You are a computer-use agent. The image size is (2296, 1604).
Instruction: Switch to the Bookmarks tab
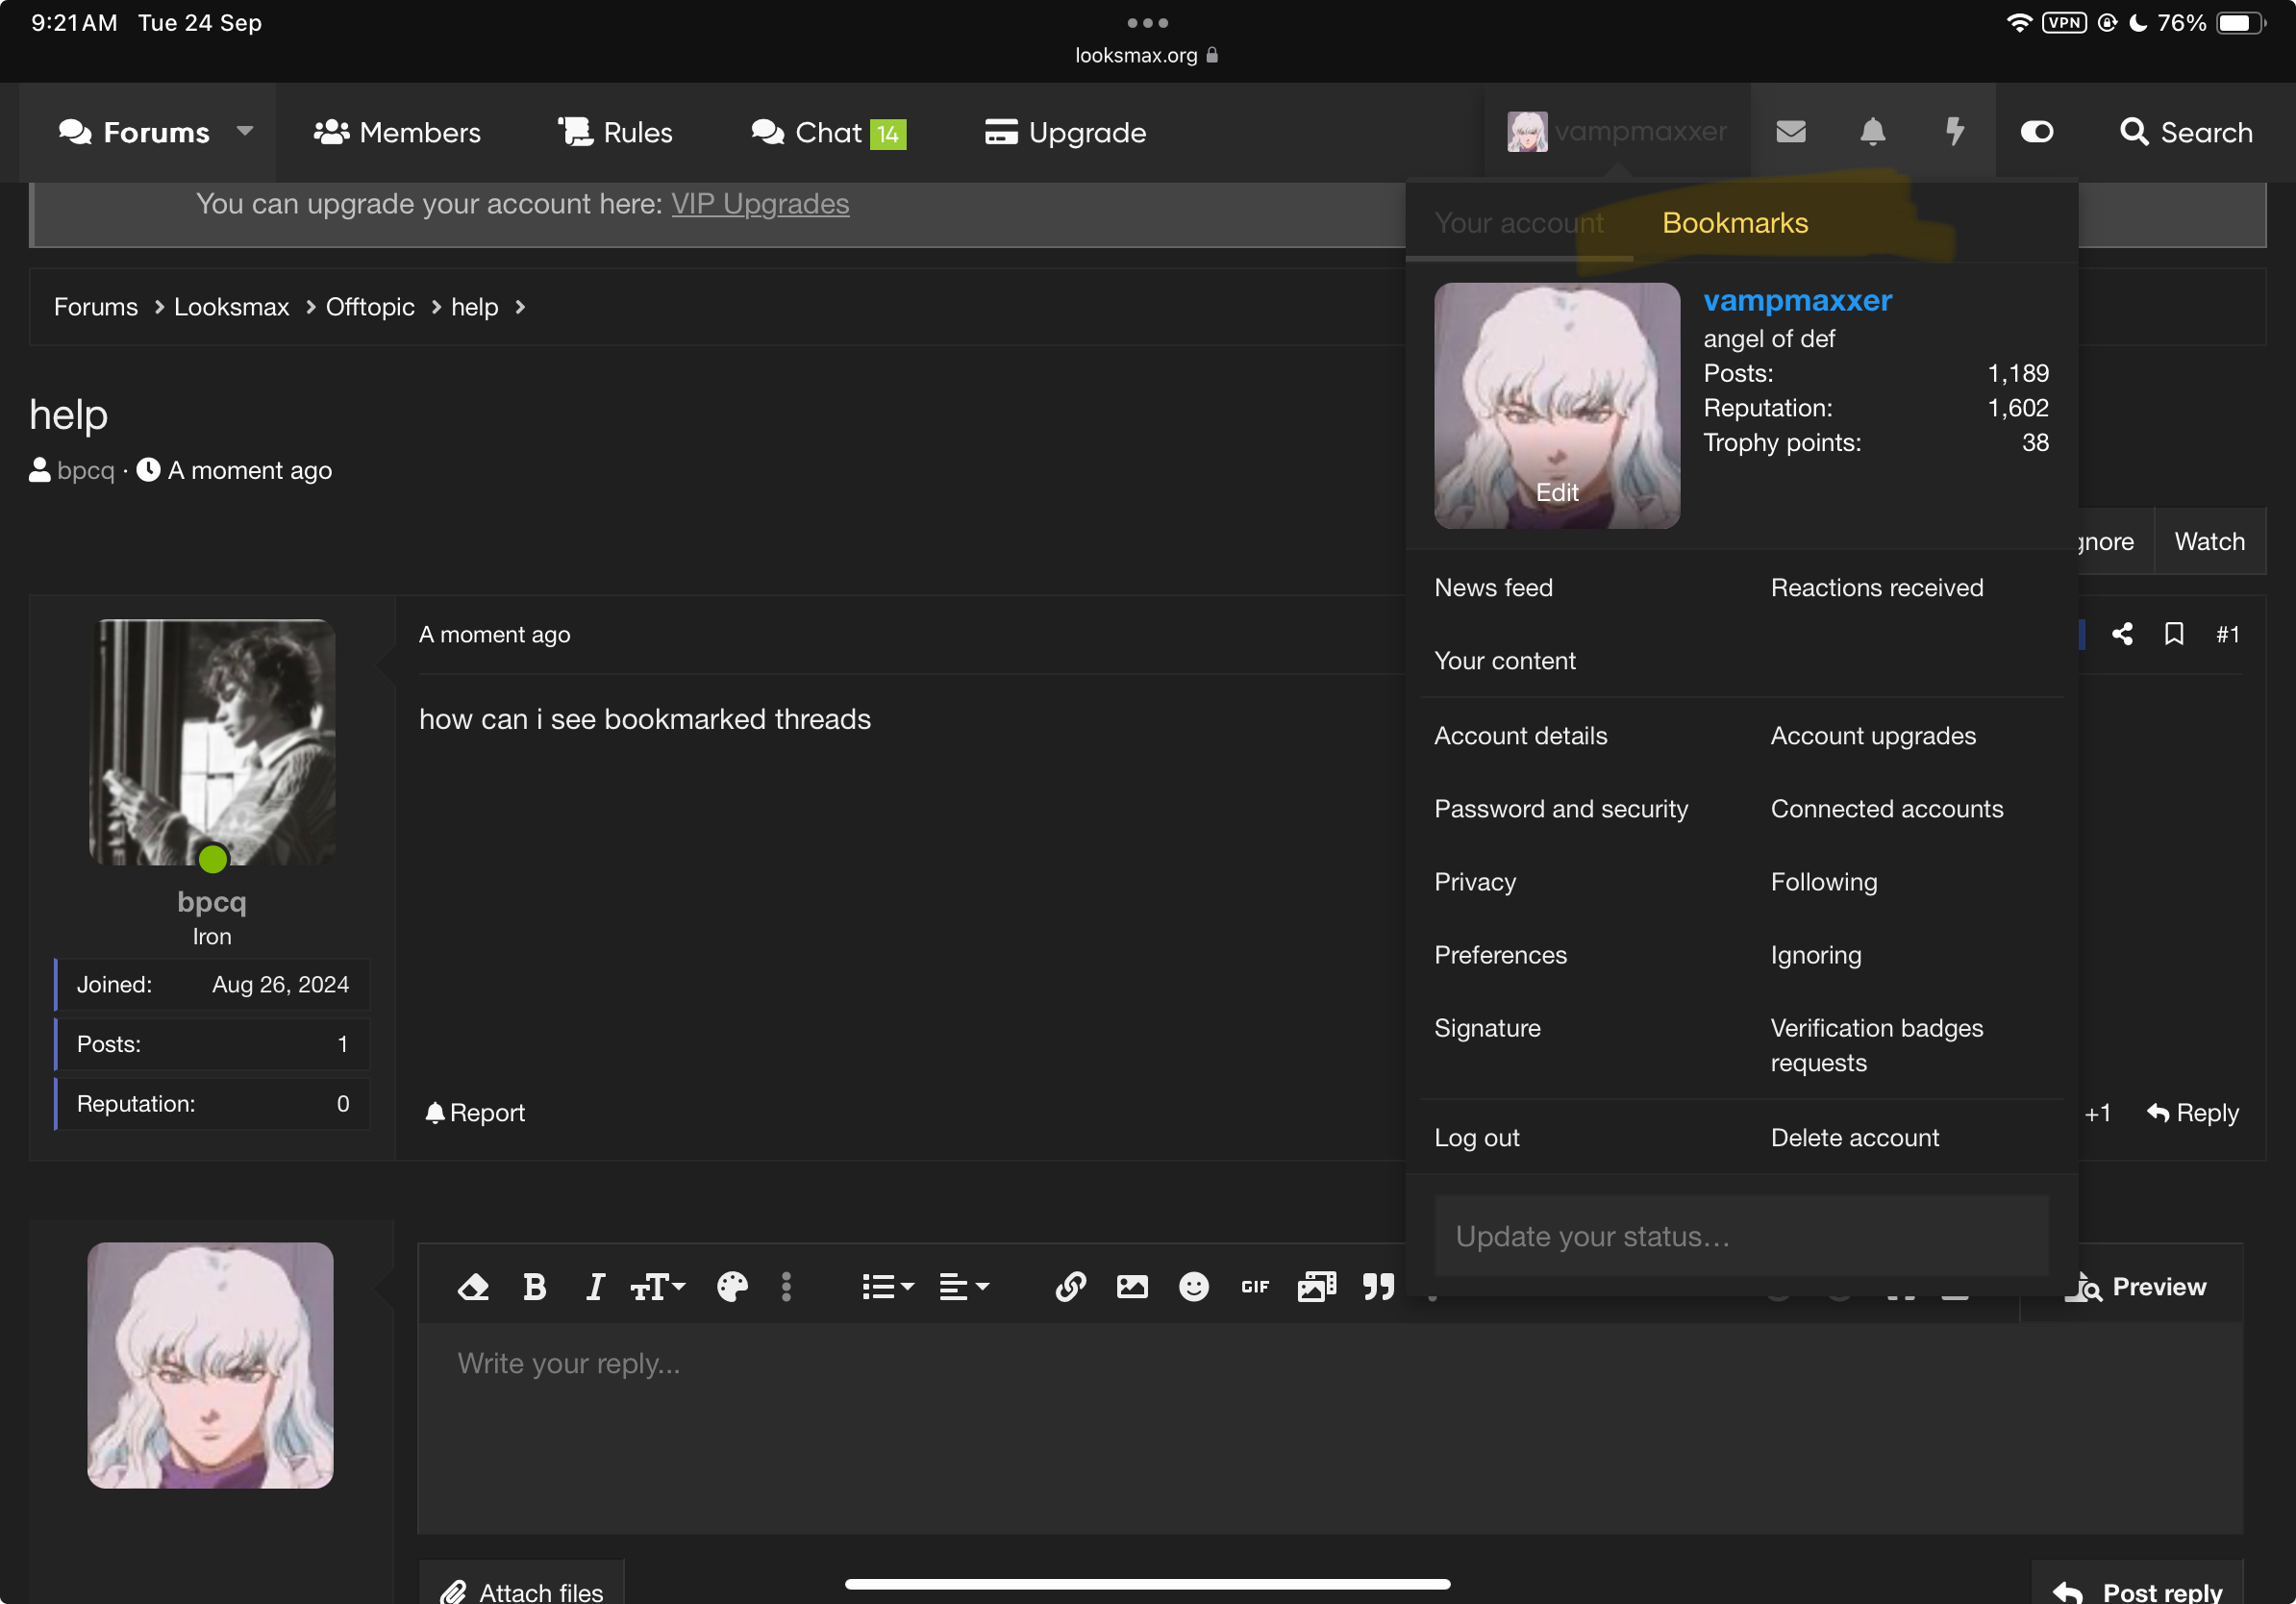click(1735, 223)
